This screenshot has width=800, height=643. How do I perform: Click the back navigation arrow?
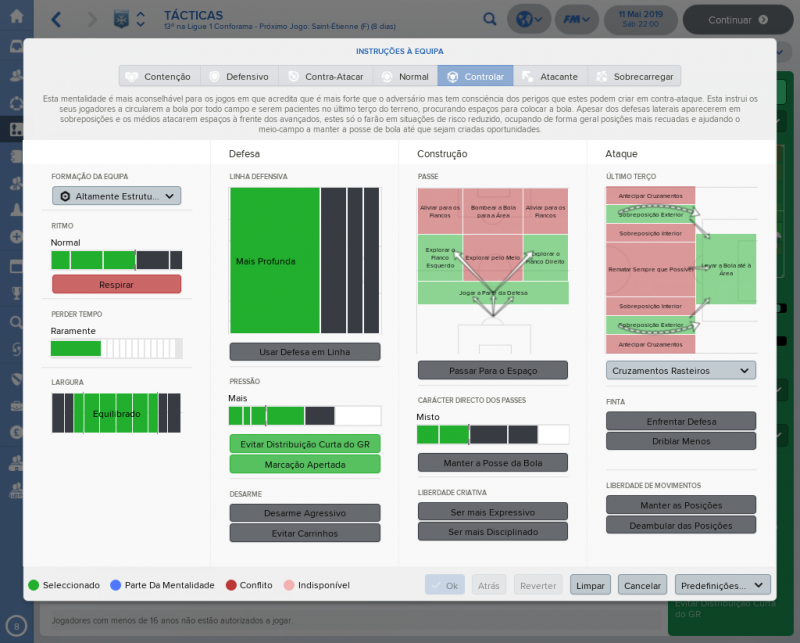click(x=56, y=19)
